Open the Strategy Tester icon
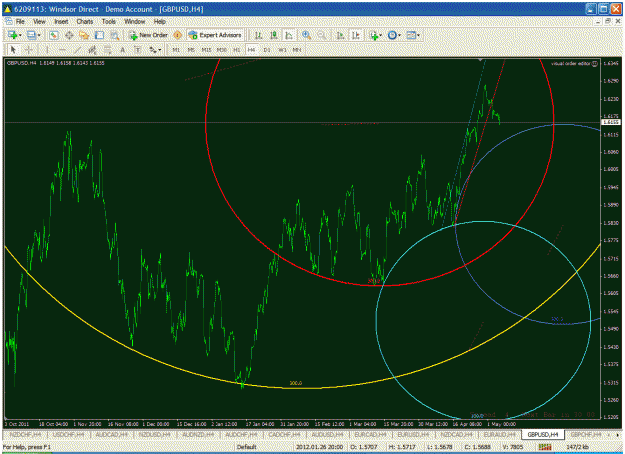The height and width of the screenshot is (454, 625). click(115, 35)
